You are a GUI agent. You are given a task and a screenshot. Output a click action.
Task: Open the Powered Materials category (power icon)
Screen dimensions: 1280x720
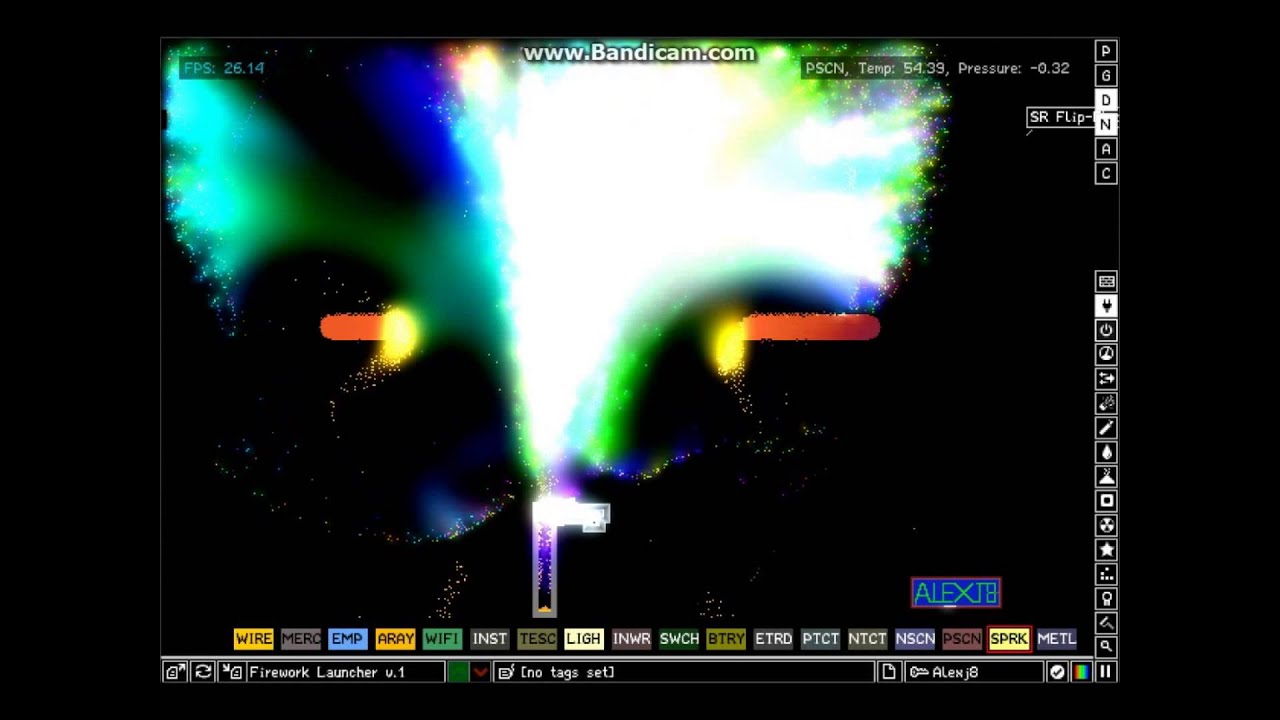(1106, 330)
